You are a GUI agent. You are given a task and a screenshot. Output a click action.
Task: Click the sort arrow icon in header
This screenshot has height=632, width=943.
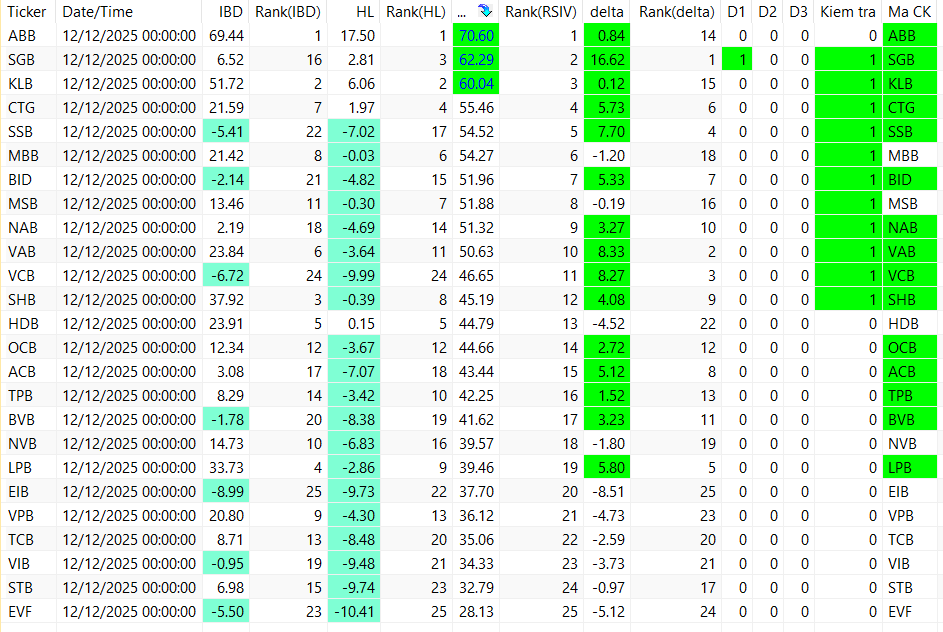pyautogui.click(x=485, y=11)
